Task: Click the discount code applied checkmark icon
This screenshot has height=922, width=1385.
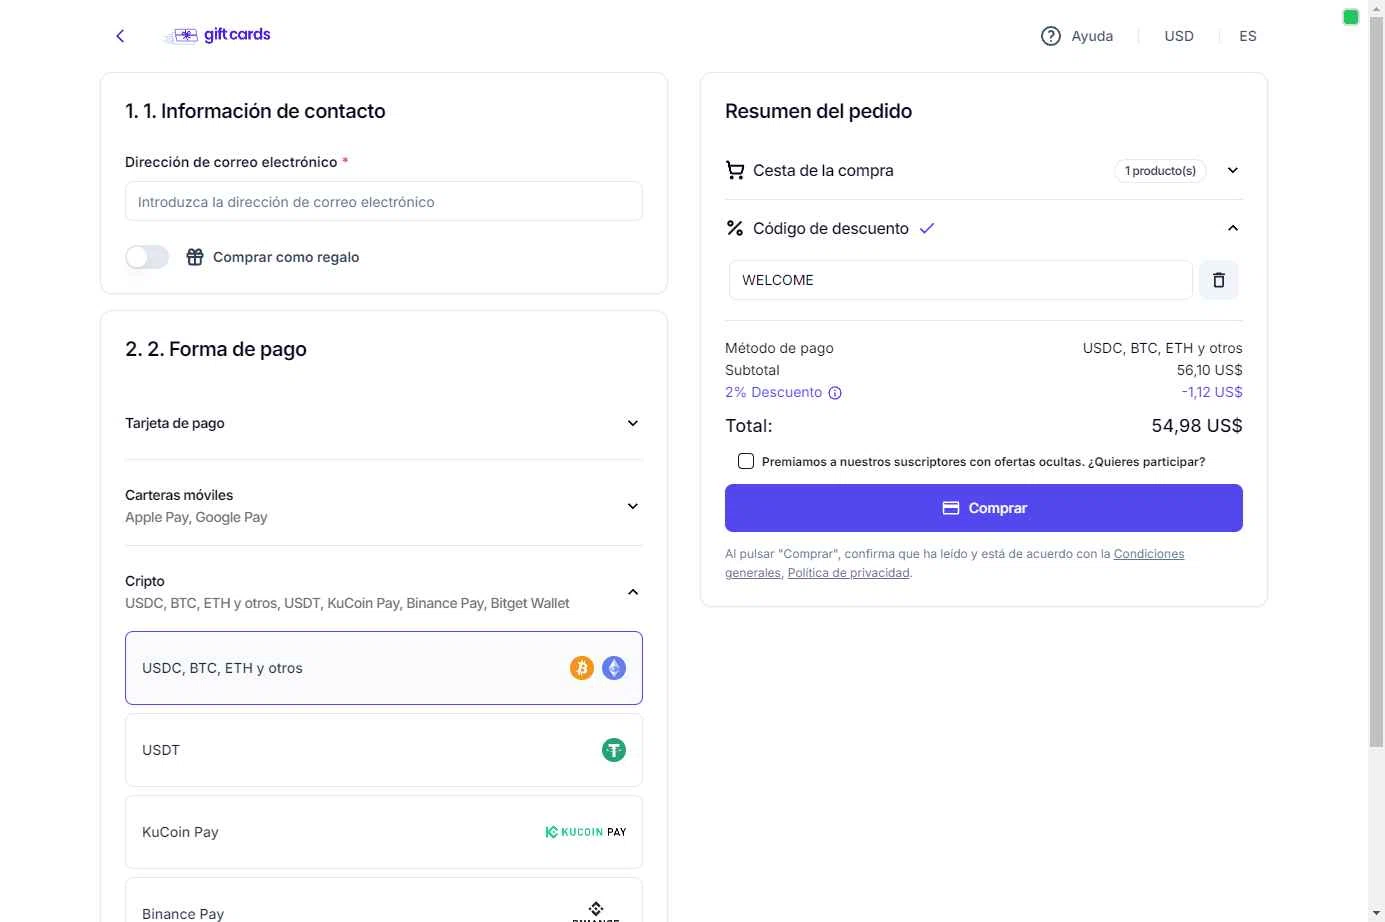Action: tap(927, 228)
